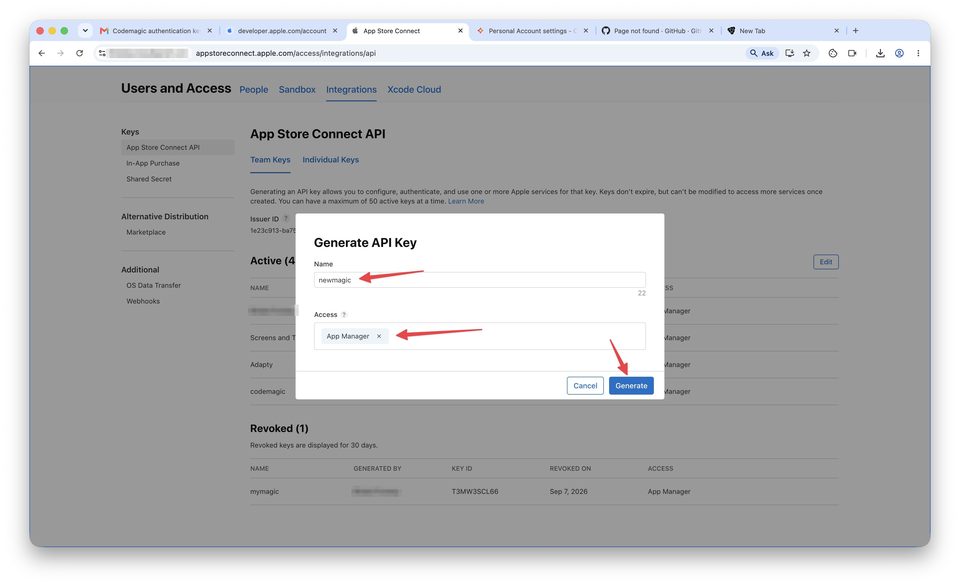Close the App Store Connect tab
This screenshot has width=960, height=586.
(460, 31)
